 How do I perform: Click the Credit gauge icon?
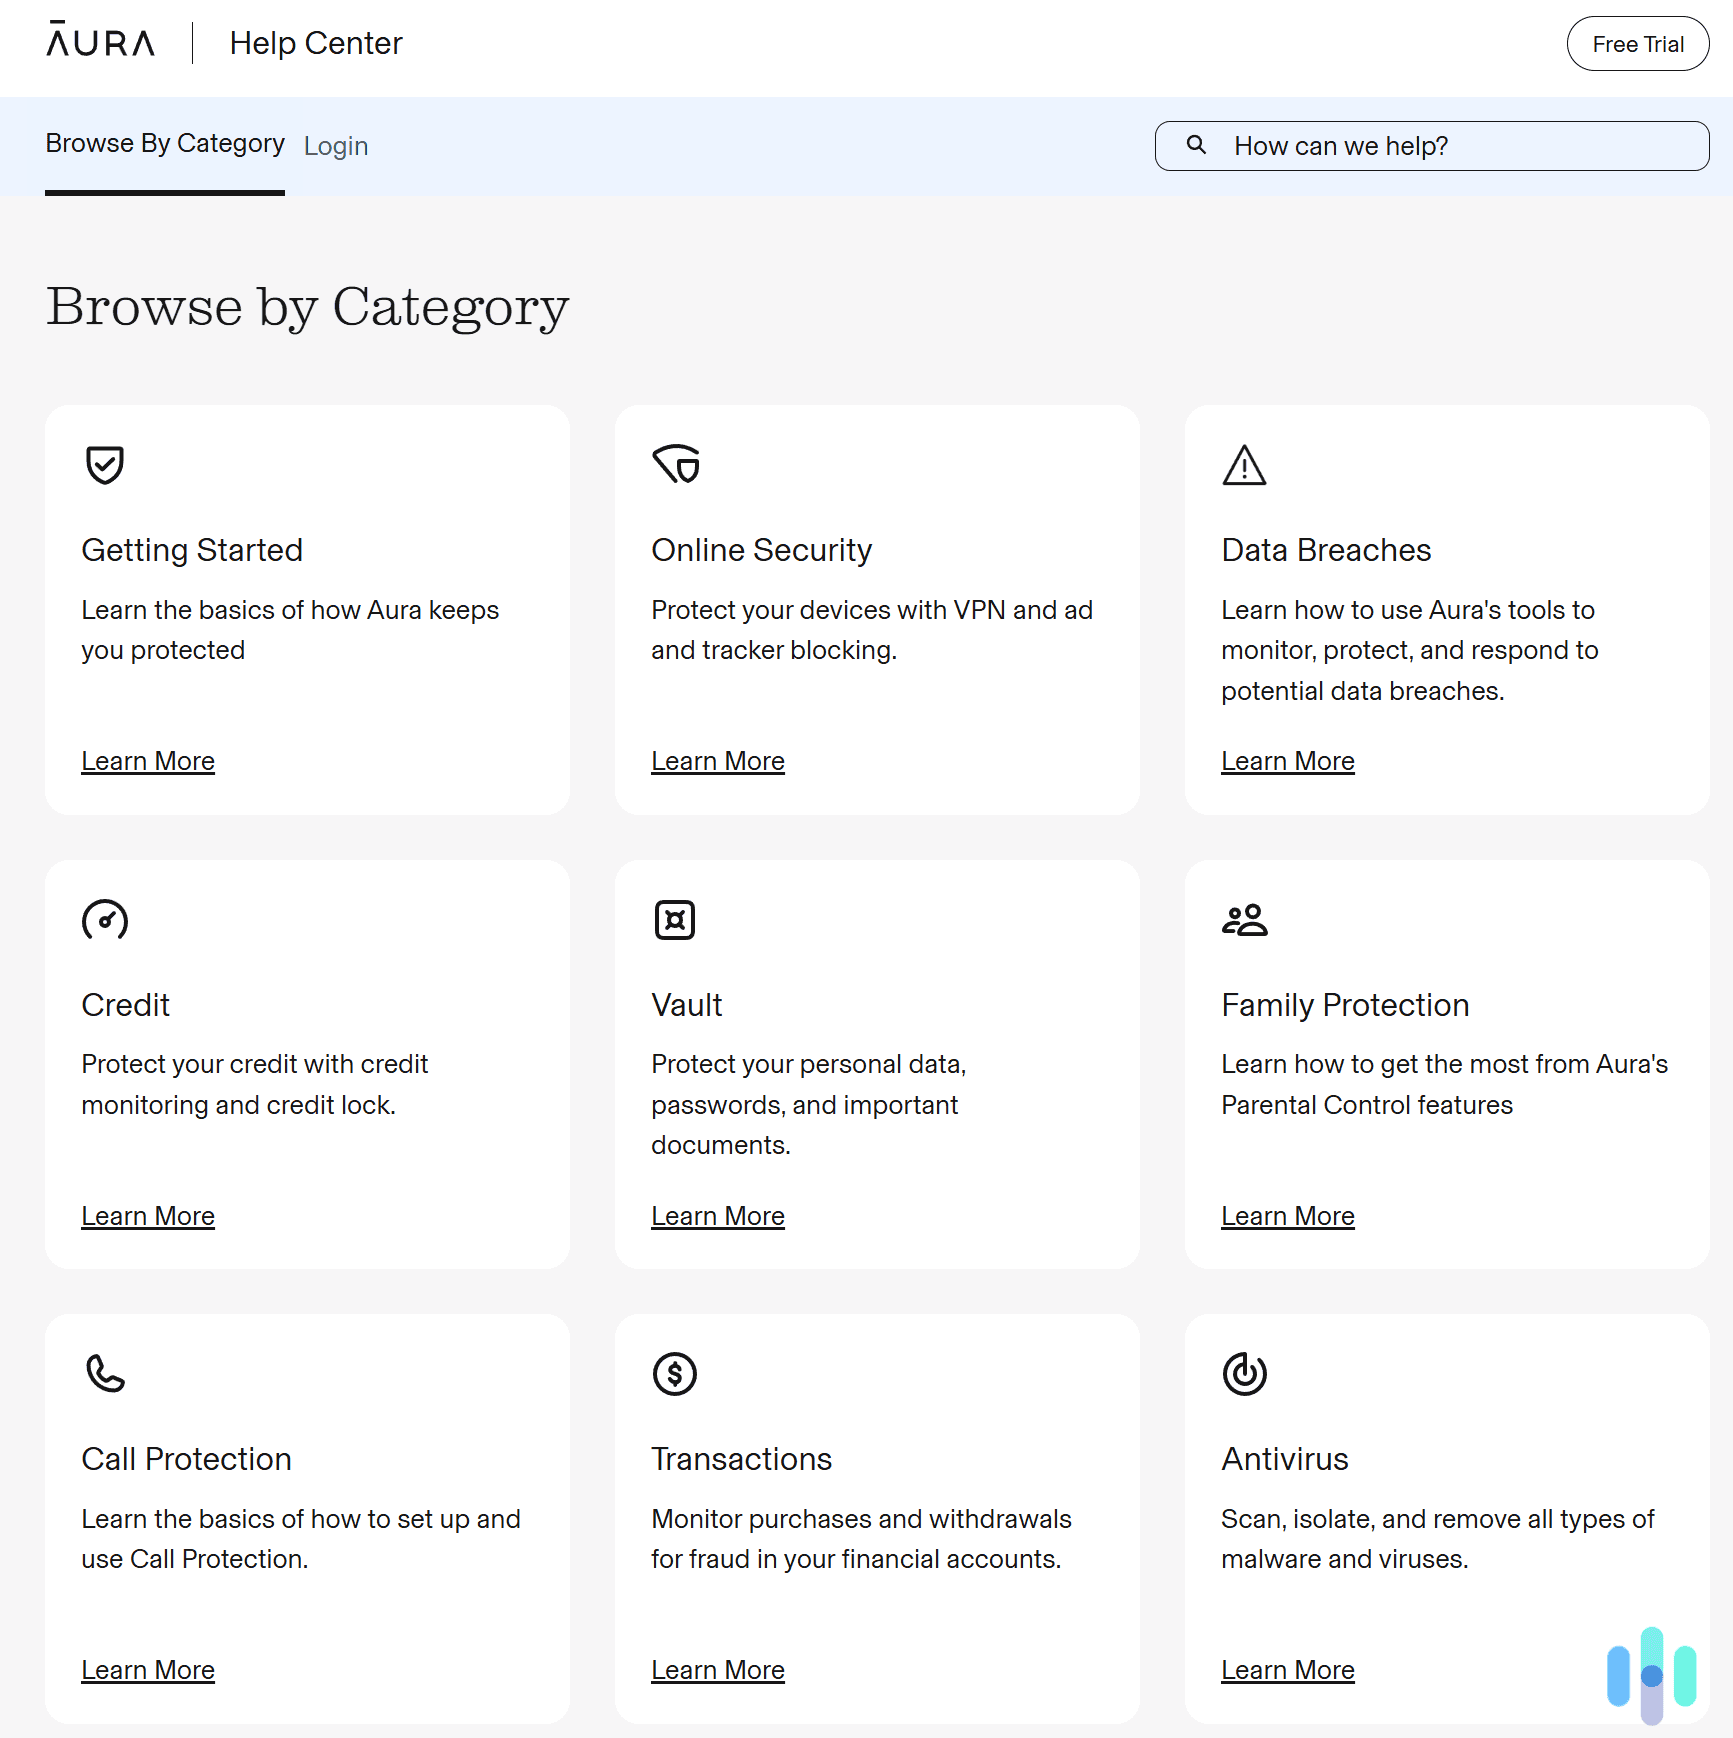click(104, 919)
